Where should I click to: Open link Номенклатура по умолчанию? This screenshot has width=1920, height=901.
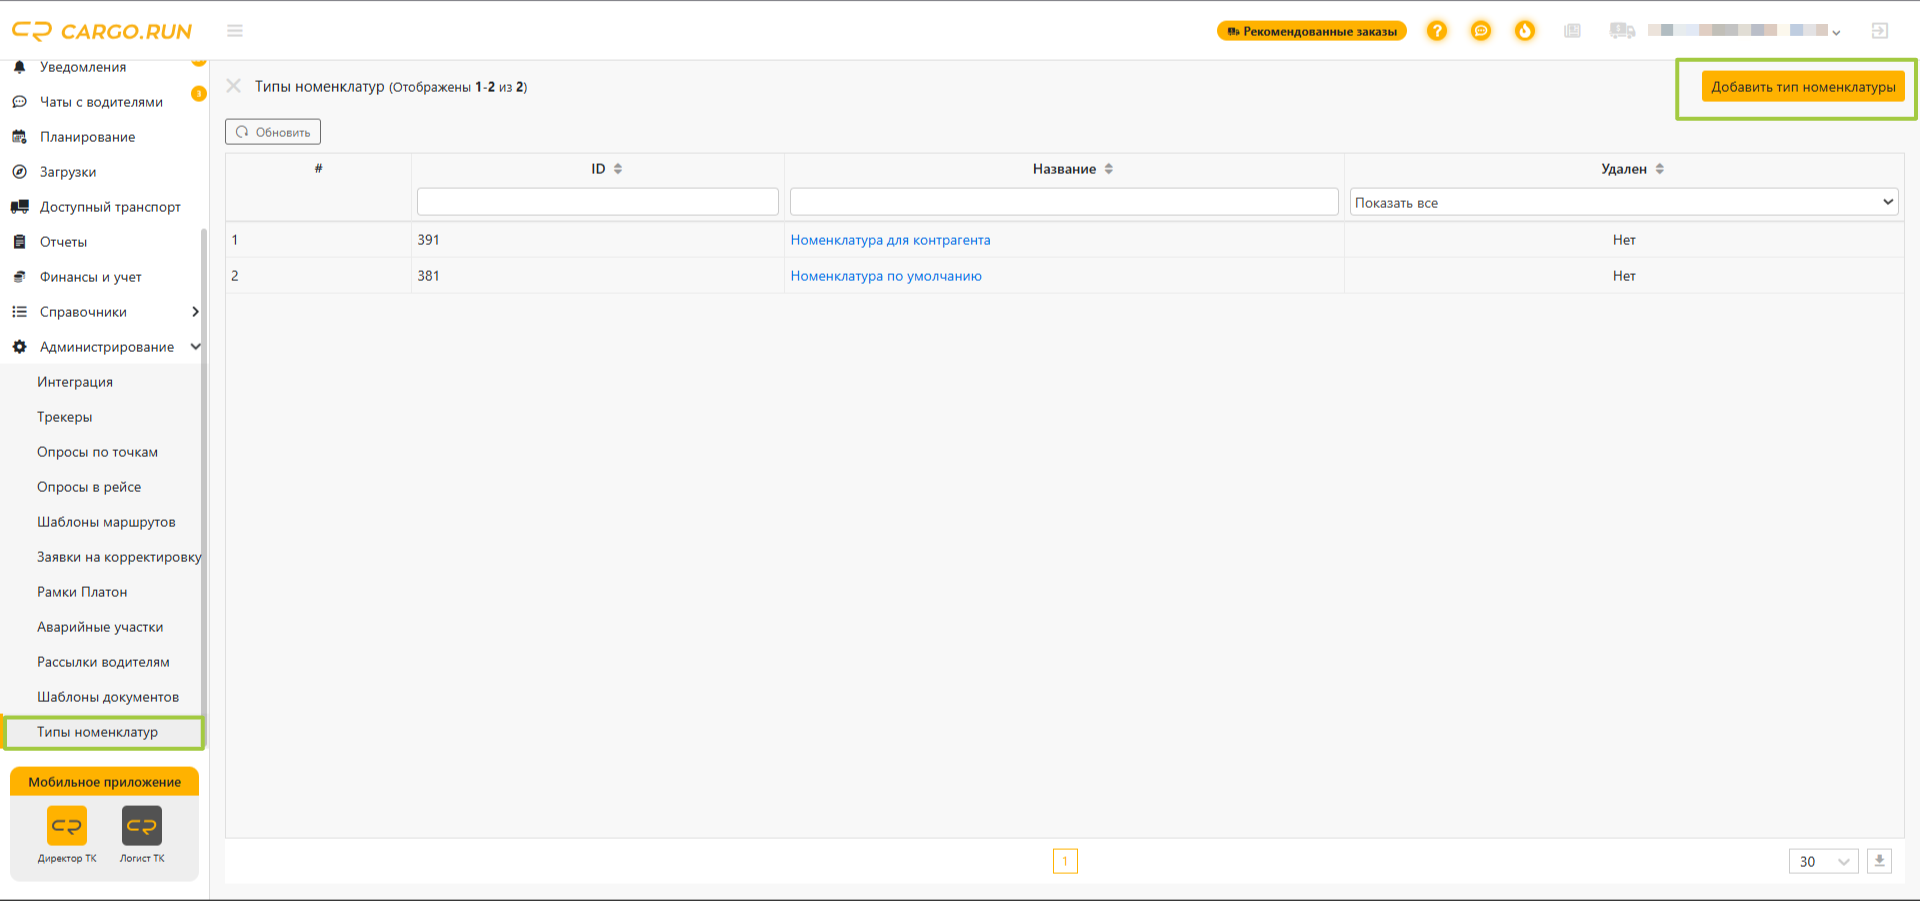886,276
